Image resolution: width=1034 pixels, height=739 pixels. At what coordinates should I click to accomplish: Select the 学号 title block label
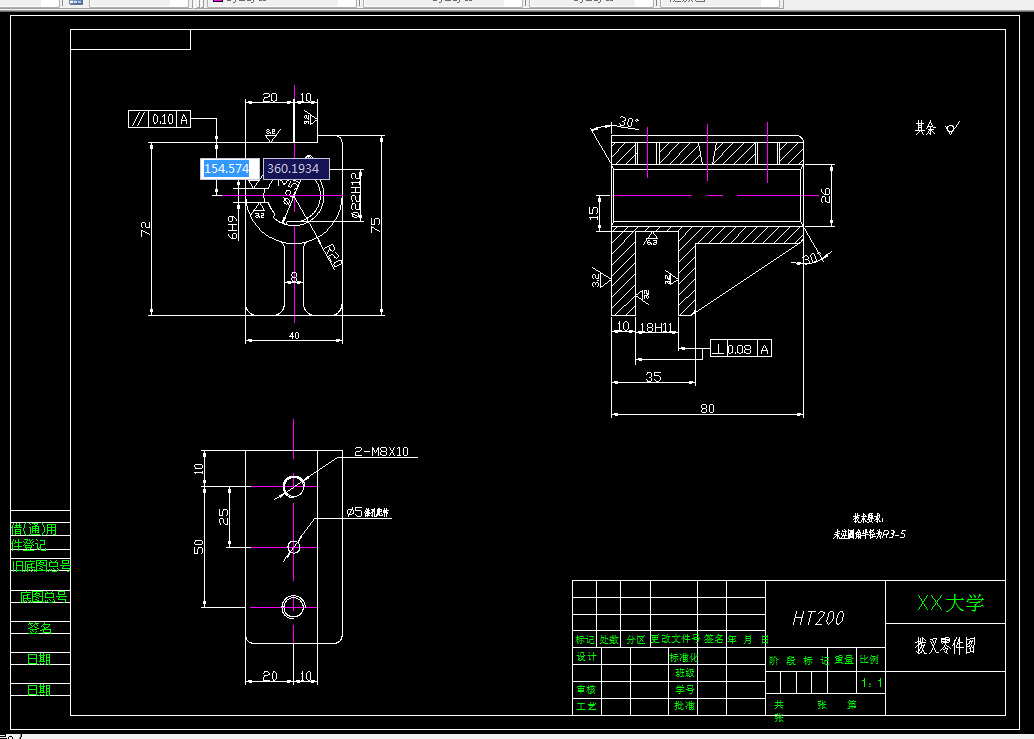(x=684, y=690)
